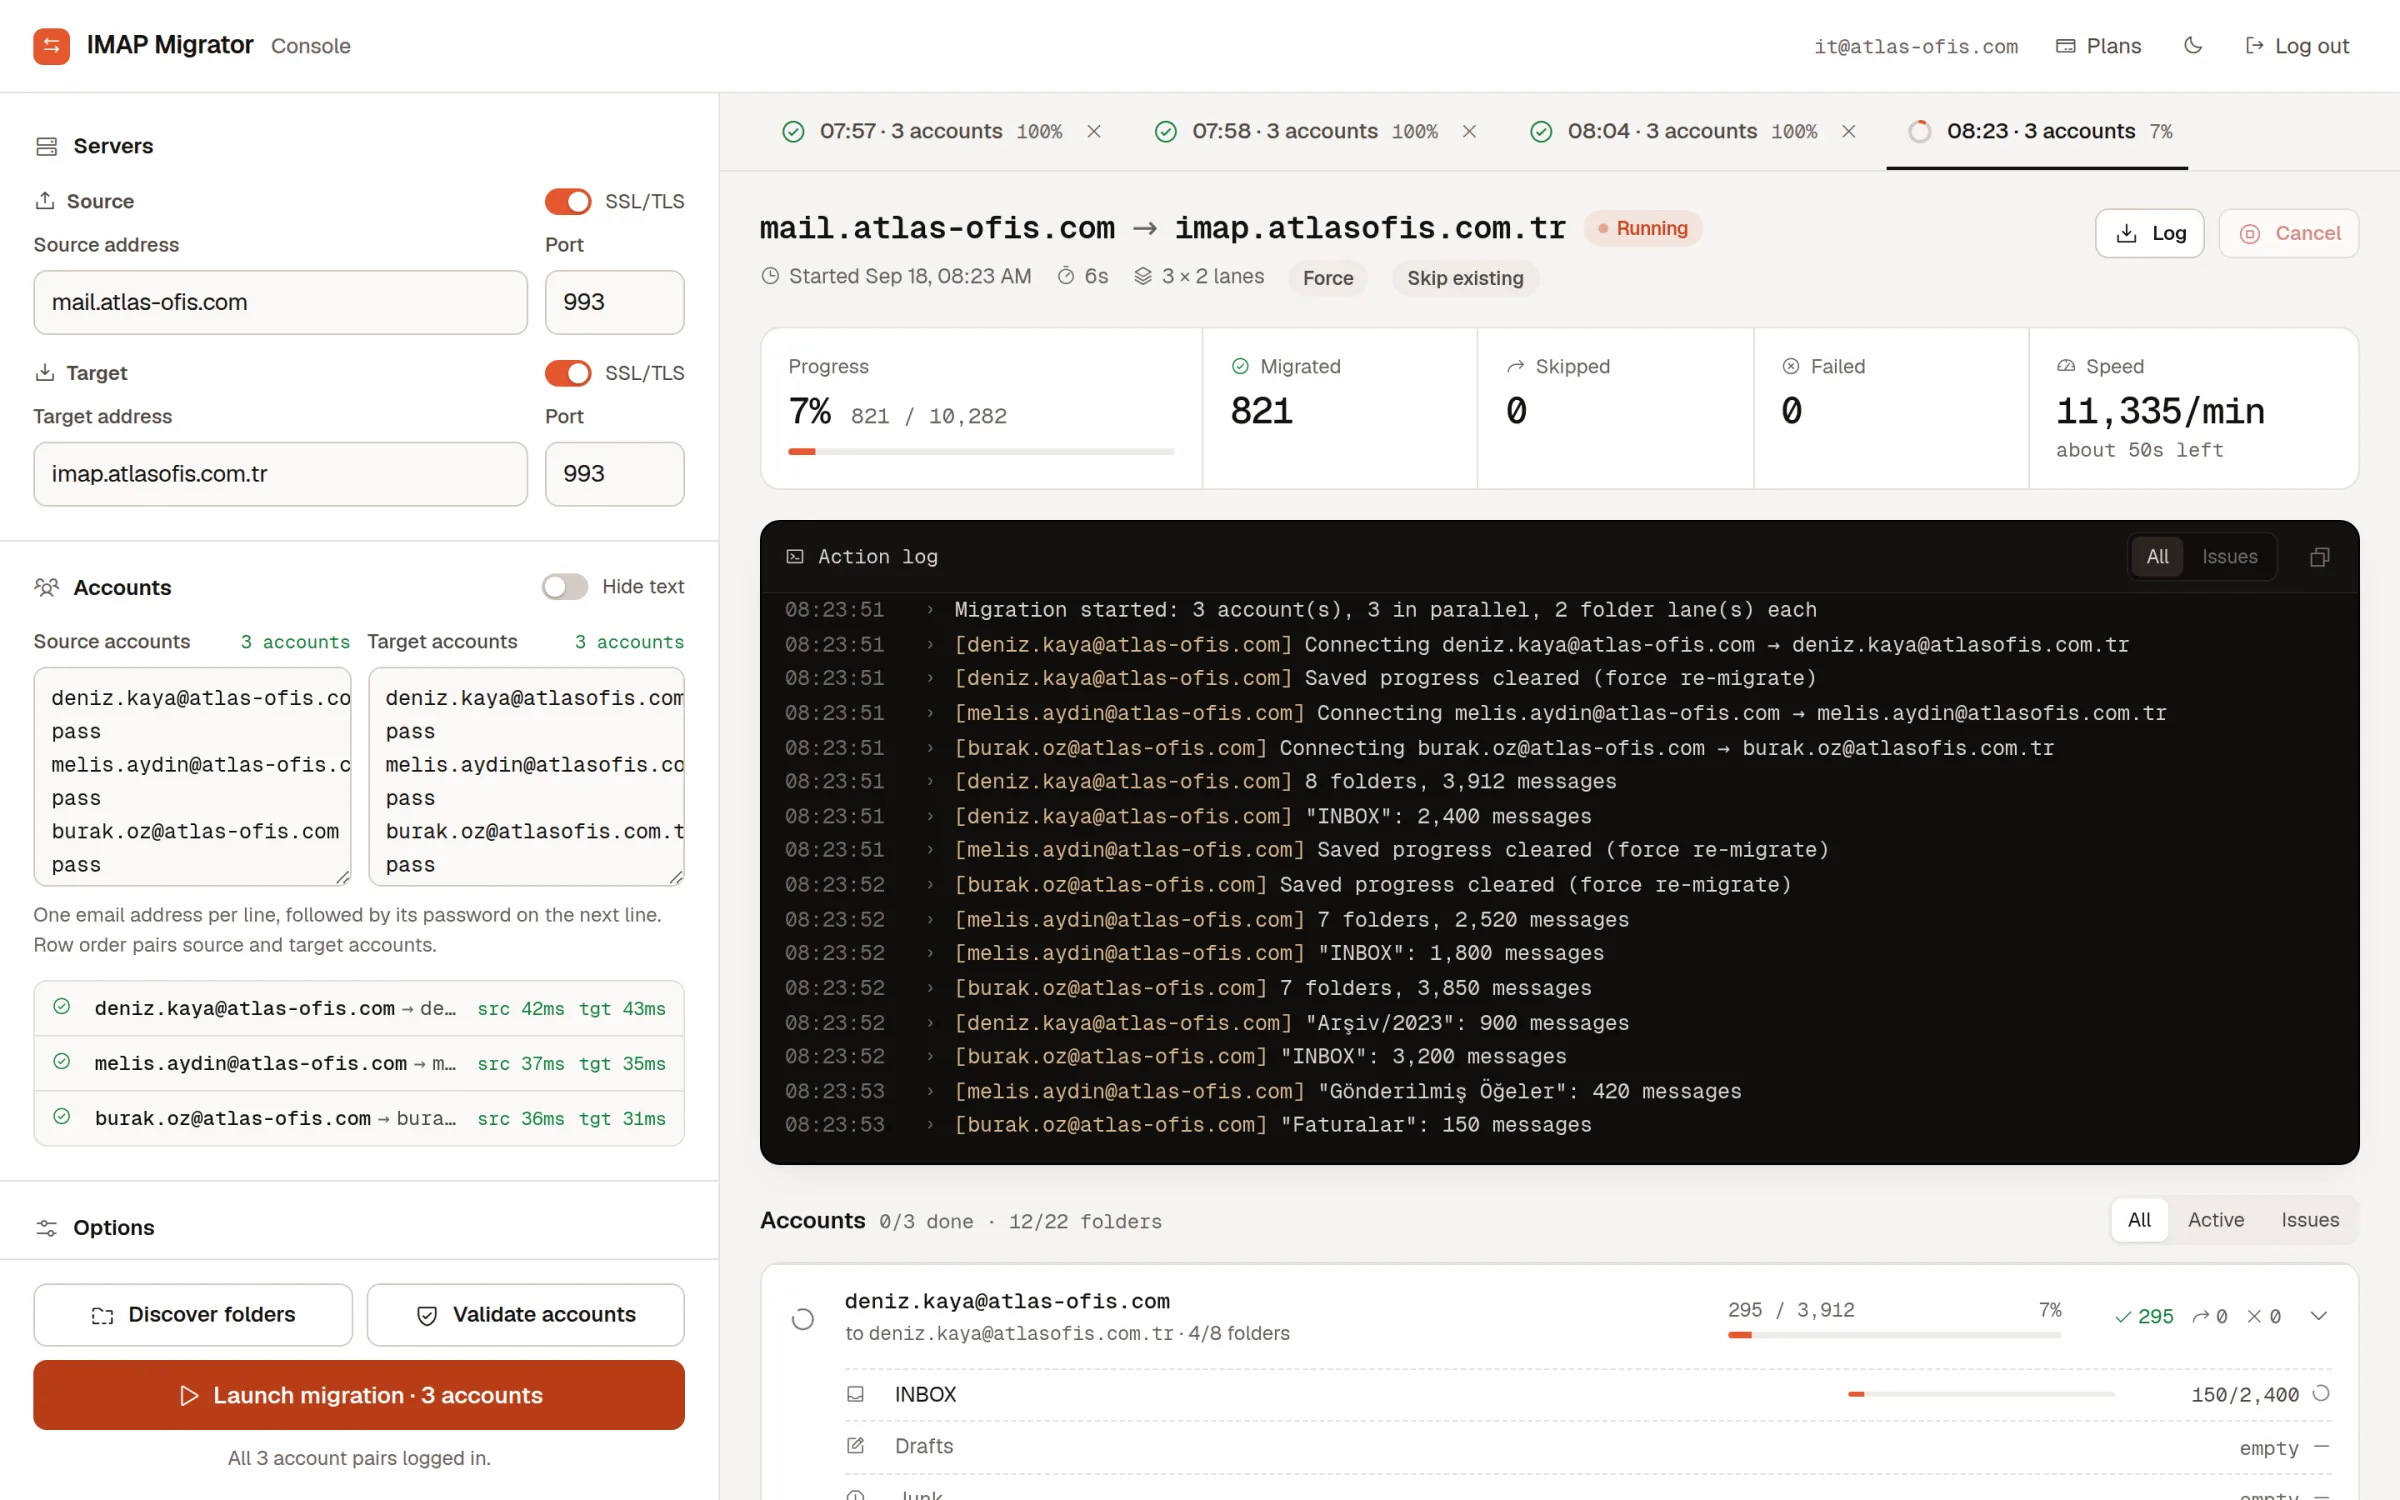Edit the Target address field
Screen dimensions: 2400x1500
point(280,474)
